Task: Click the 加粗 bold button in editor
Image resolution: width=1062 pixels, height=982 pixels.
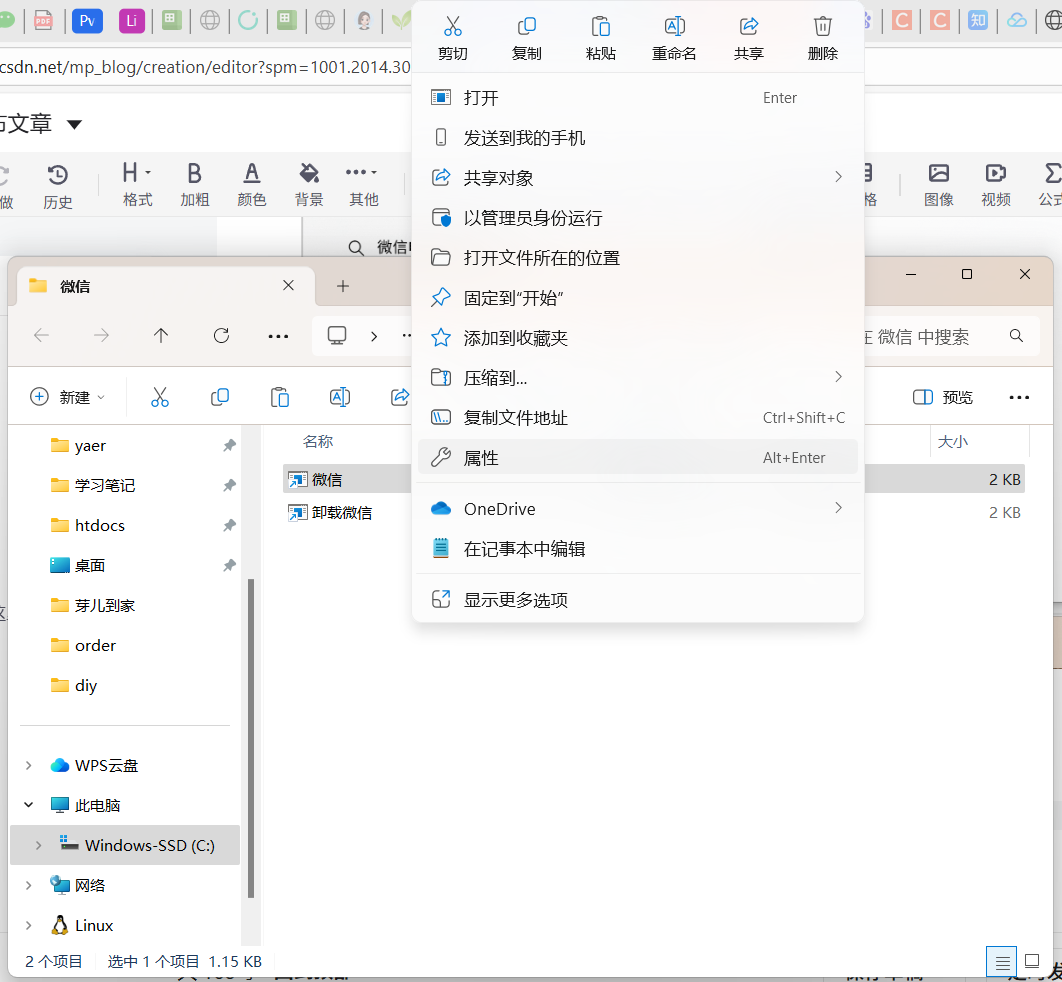Action: pyautogui.click(x=194, y=184)
